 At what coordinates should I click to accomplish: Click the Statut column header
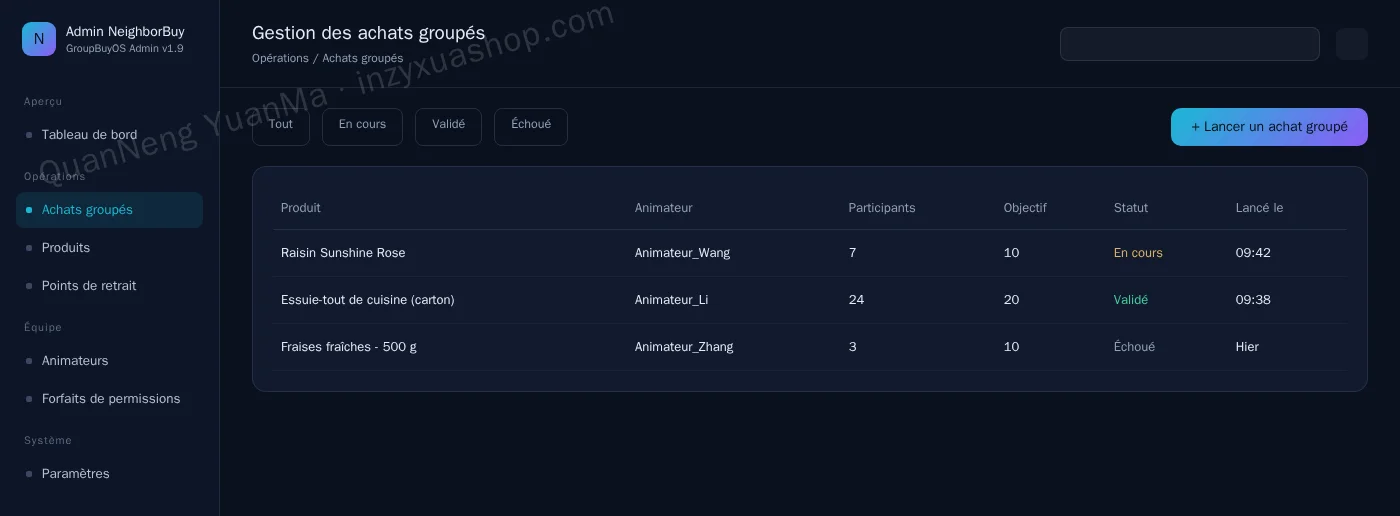[x=1131, y=208]
